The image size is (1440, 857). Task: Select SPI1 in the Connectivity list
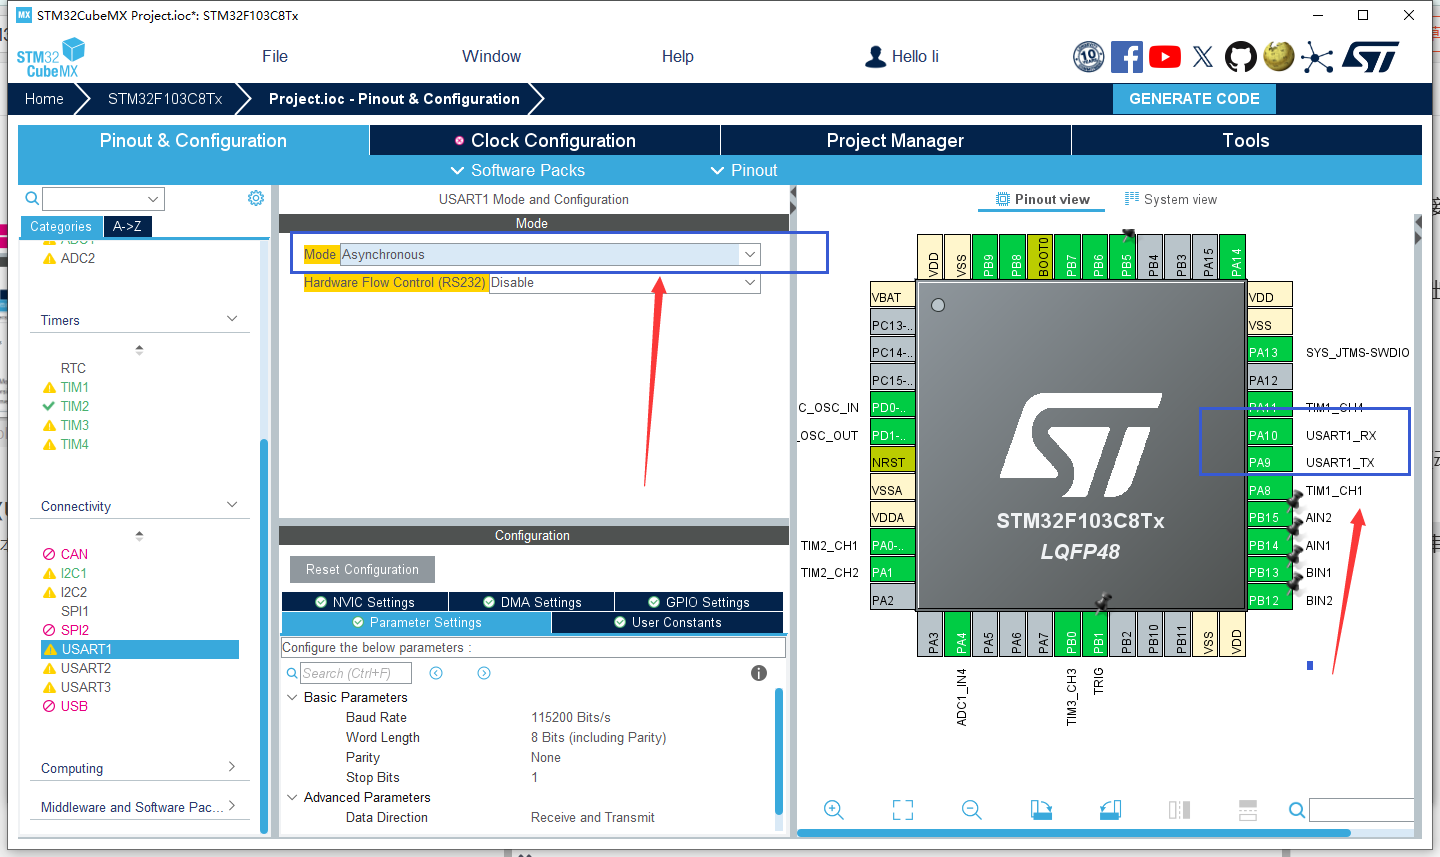coord(75,611)
